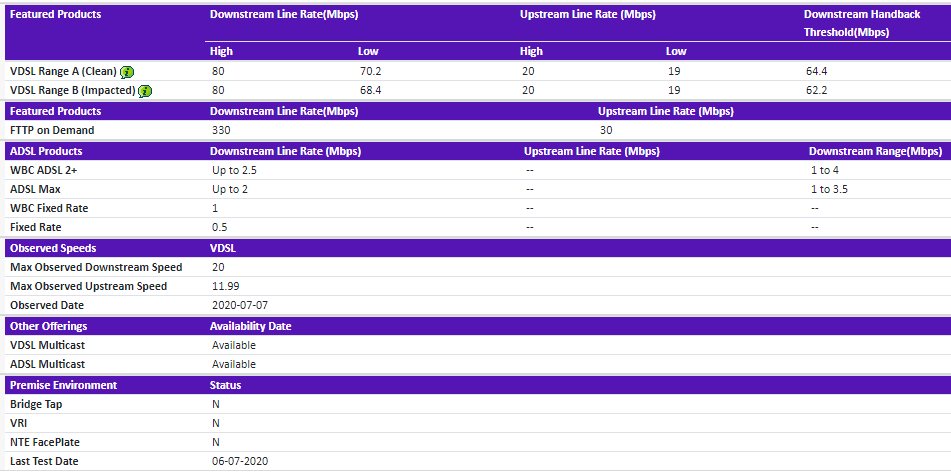This screenshot has width=951, height=472.
Task: Click the info icon beside VDSL Range B (Impacted)
Action: [145, 91]
